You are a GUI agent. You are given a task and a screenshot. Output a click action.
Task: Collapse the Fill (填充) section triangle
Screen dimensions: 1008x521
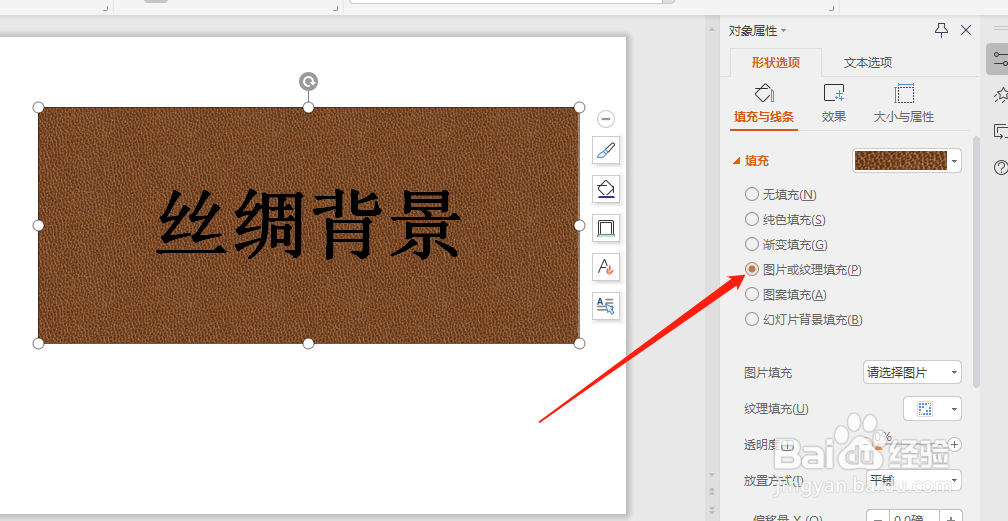click(x=737, y=161)
